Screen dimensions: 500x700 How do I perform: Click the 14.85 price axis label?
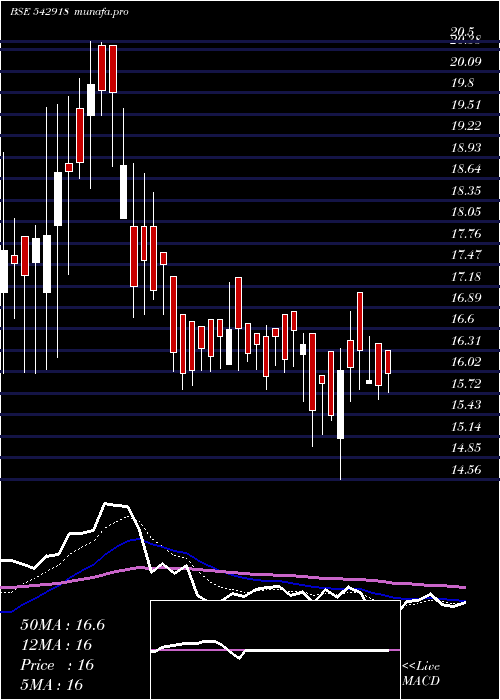tap(466, 448)
